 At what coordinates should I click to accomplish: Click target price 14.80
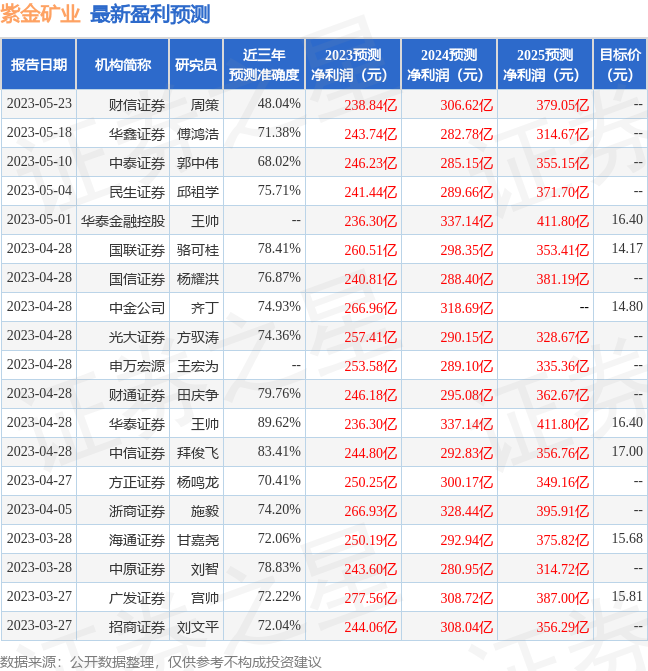coord(627,306)
